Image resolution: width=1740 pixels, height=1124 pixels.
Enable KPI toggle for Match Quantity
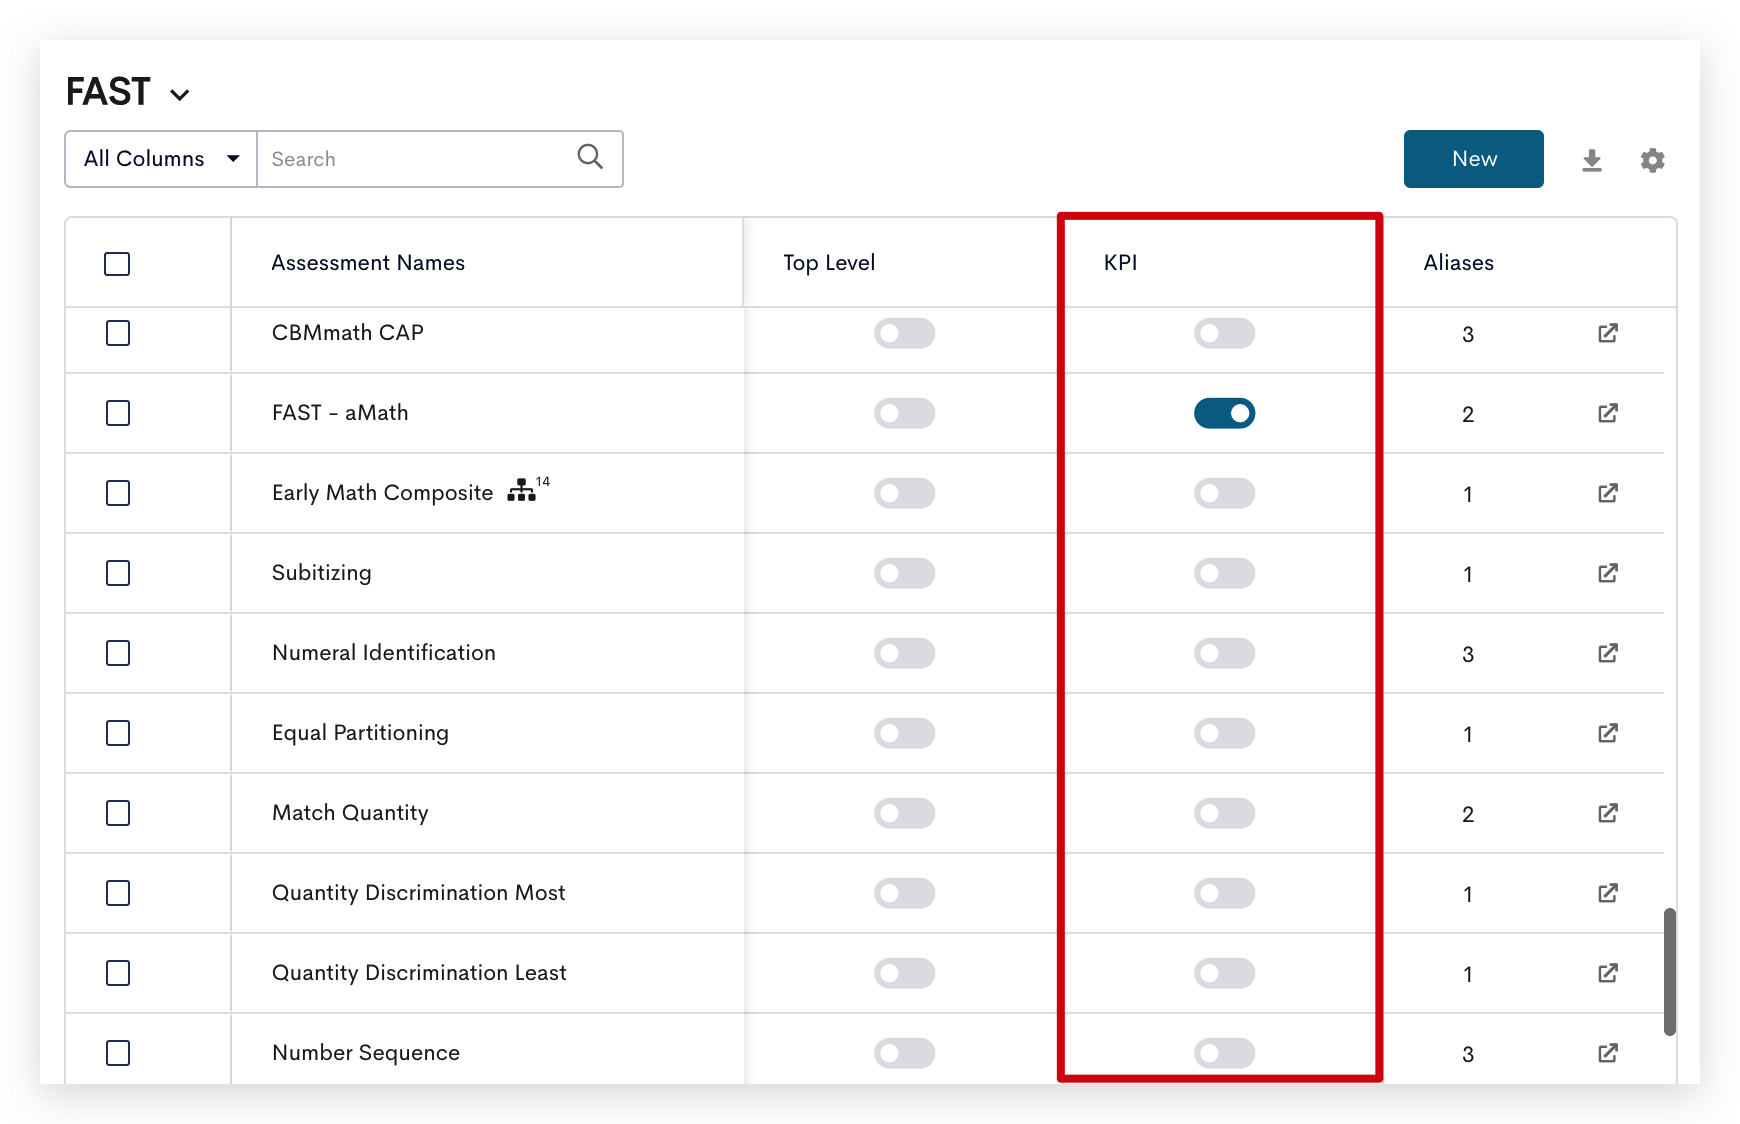(x=1224, y=813)
